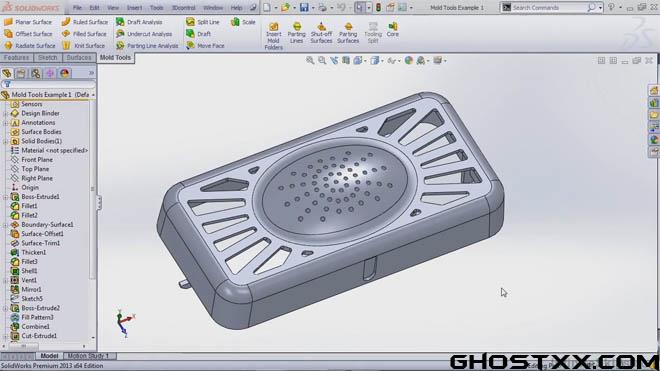
Task: Click the feature tree vertical scrollbar
Action: click(x=93, y=190)
